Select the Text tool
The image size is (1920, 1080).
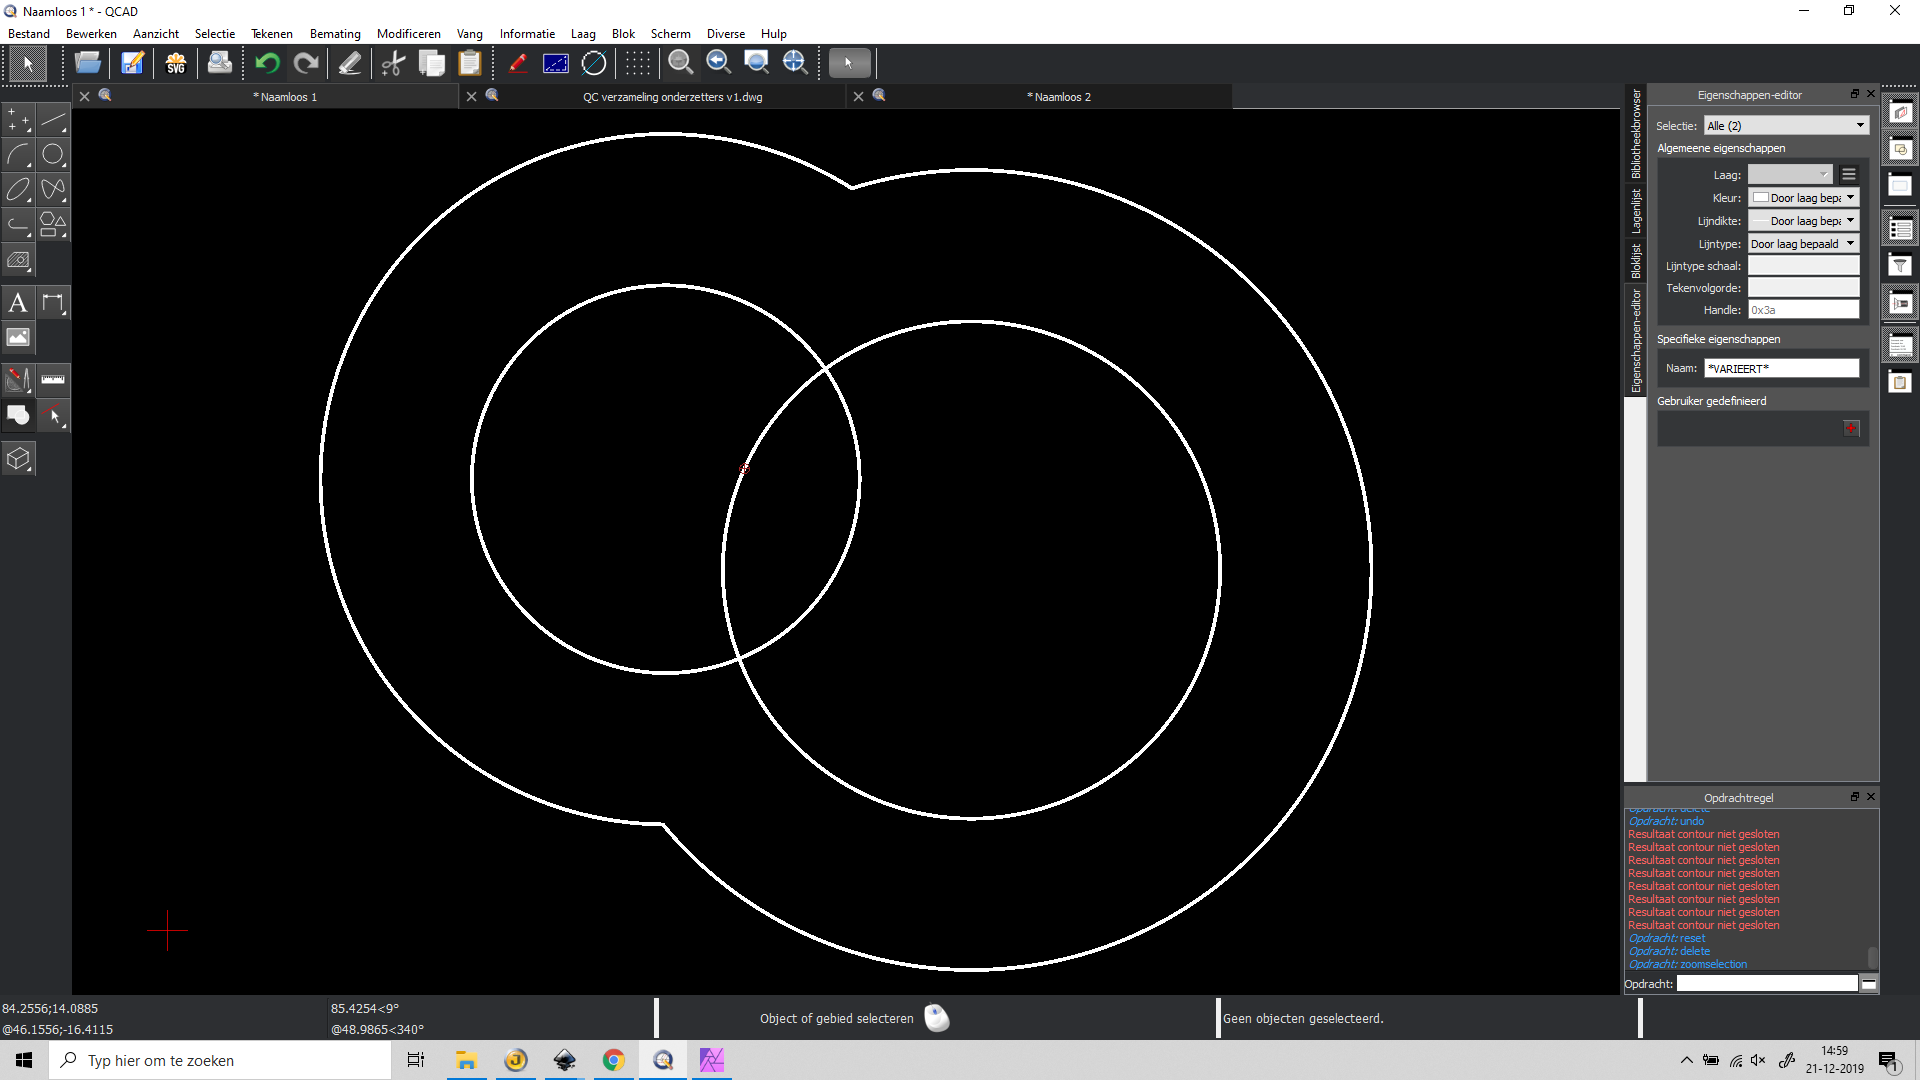pyautogui.click(x=18, y=303)
